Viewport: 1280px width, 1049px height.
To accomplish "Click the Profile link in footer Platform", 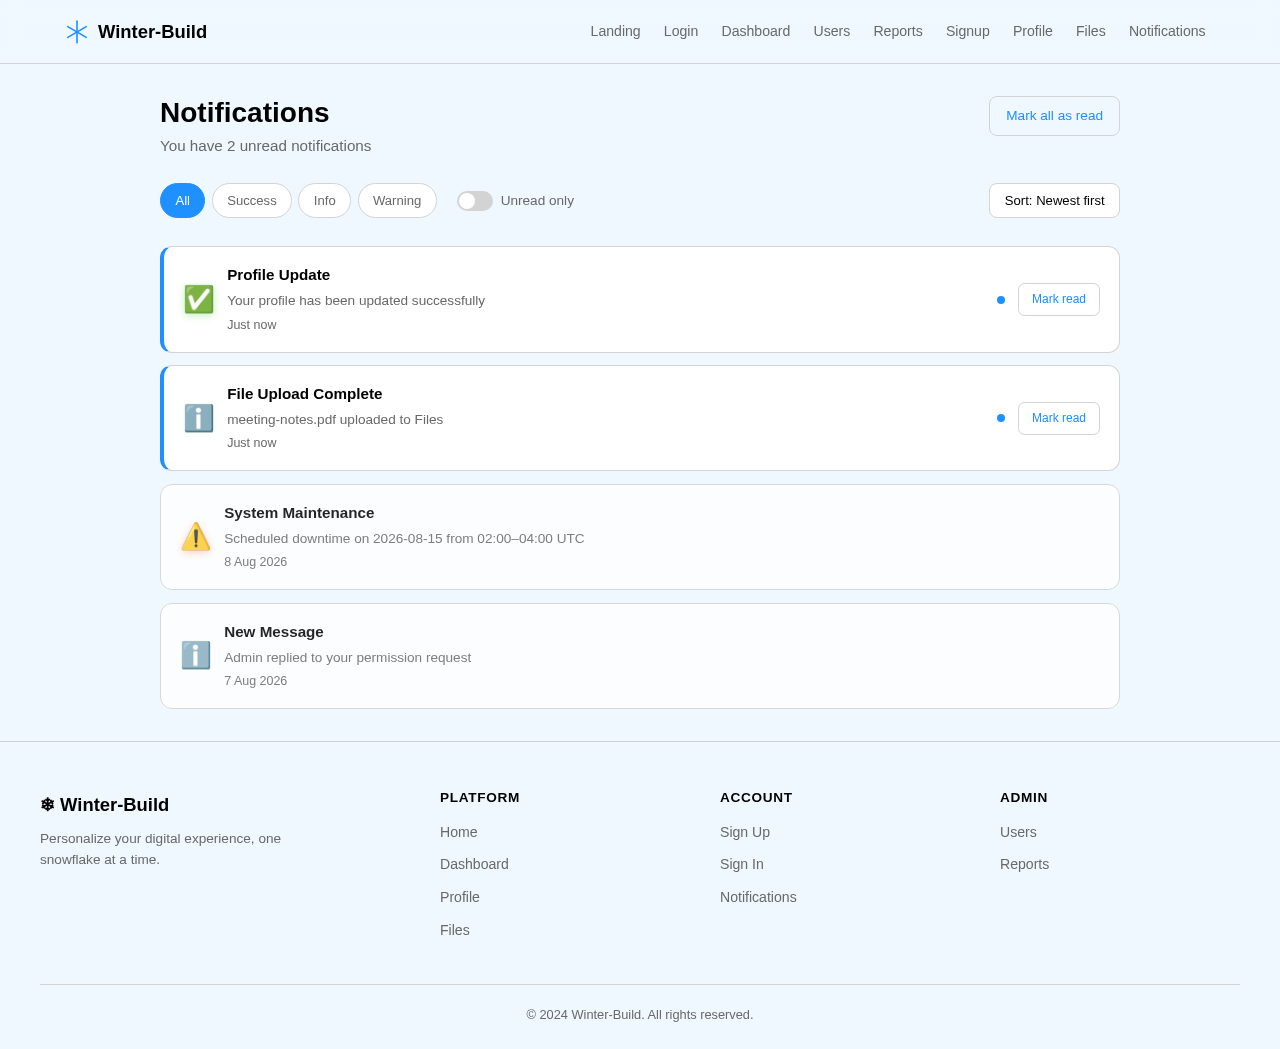I will [460, 897].
